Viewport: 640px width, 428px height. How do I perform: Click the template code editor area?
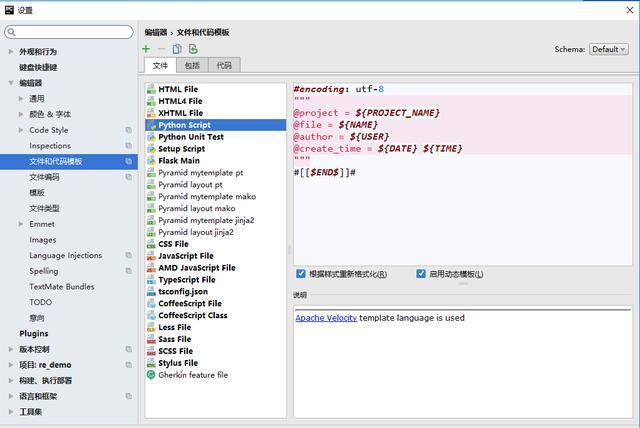tap(462, 174)
